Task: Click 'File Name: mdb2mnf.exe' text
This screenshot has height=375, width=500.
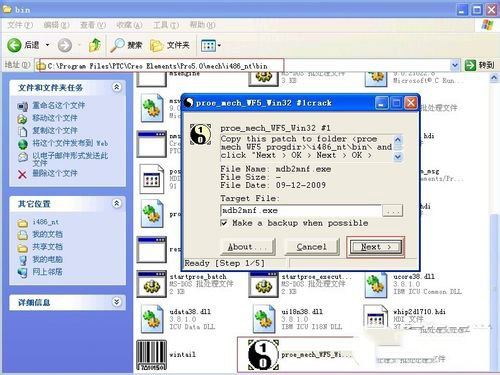Action: point(276,169)
